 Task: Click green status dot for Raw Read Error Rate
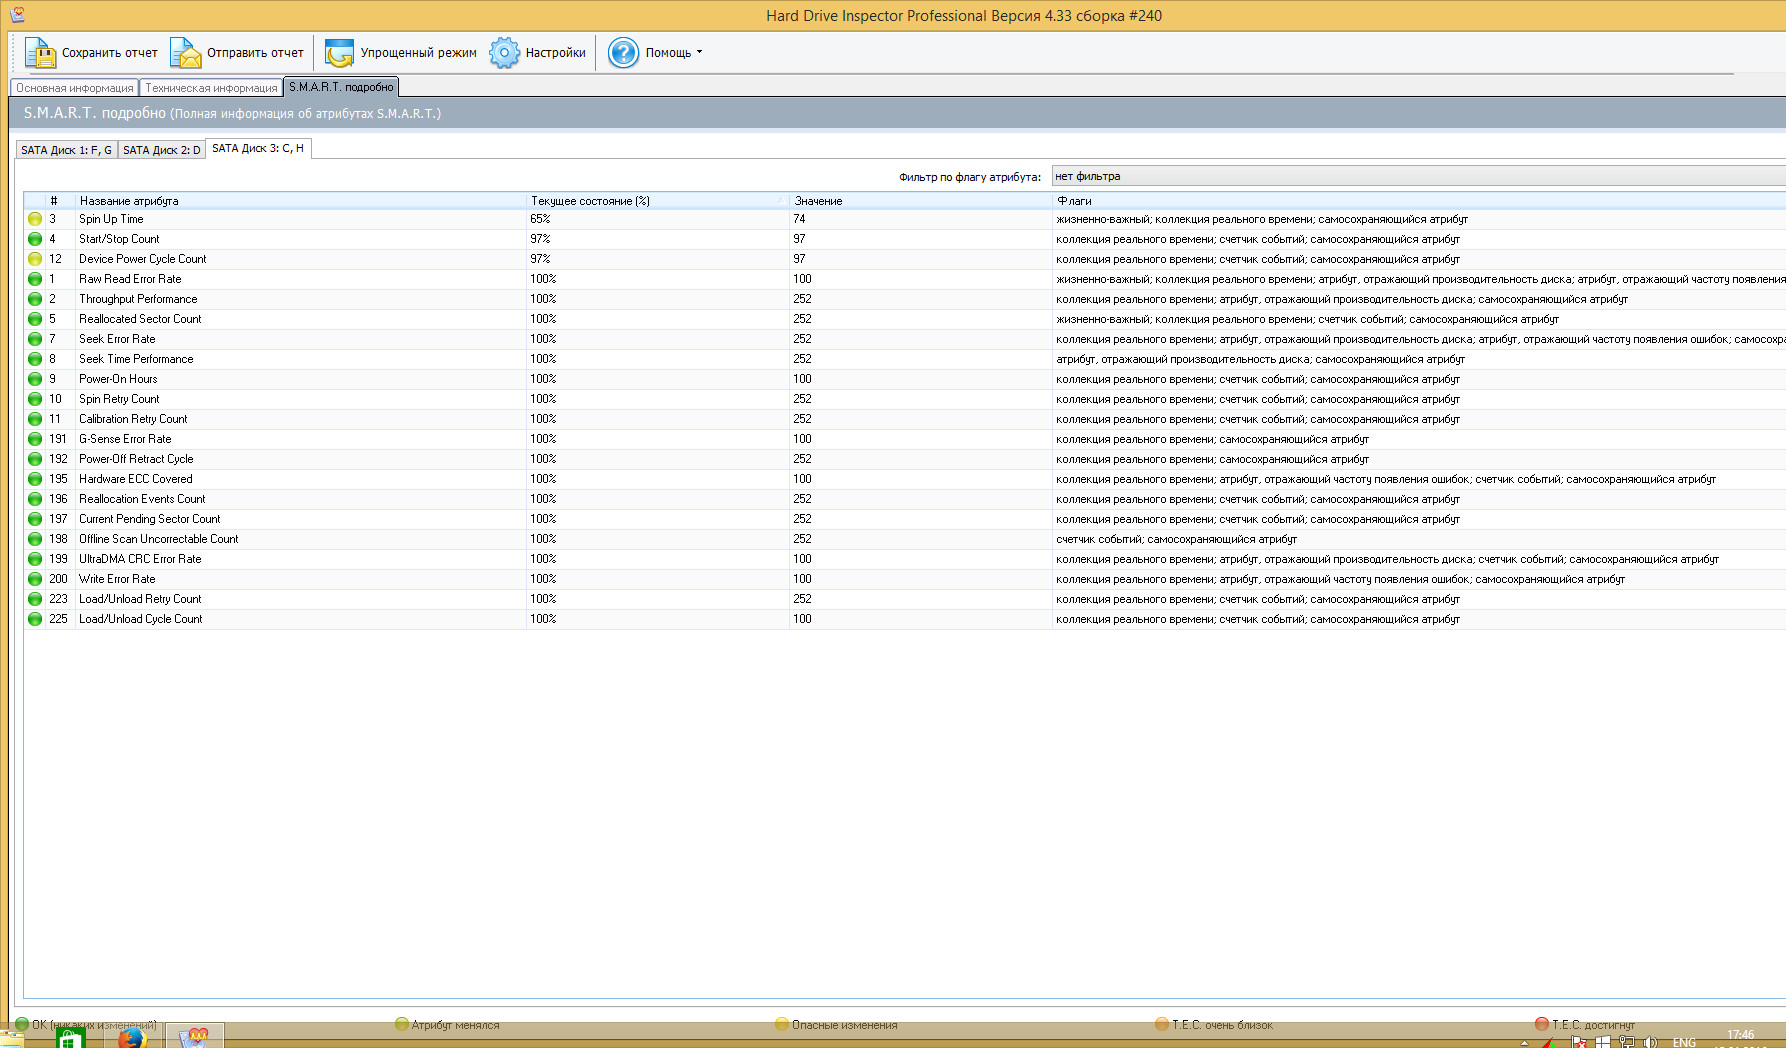(35, 279)
